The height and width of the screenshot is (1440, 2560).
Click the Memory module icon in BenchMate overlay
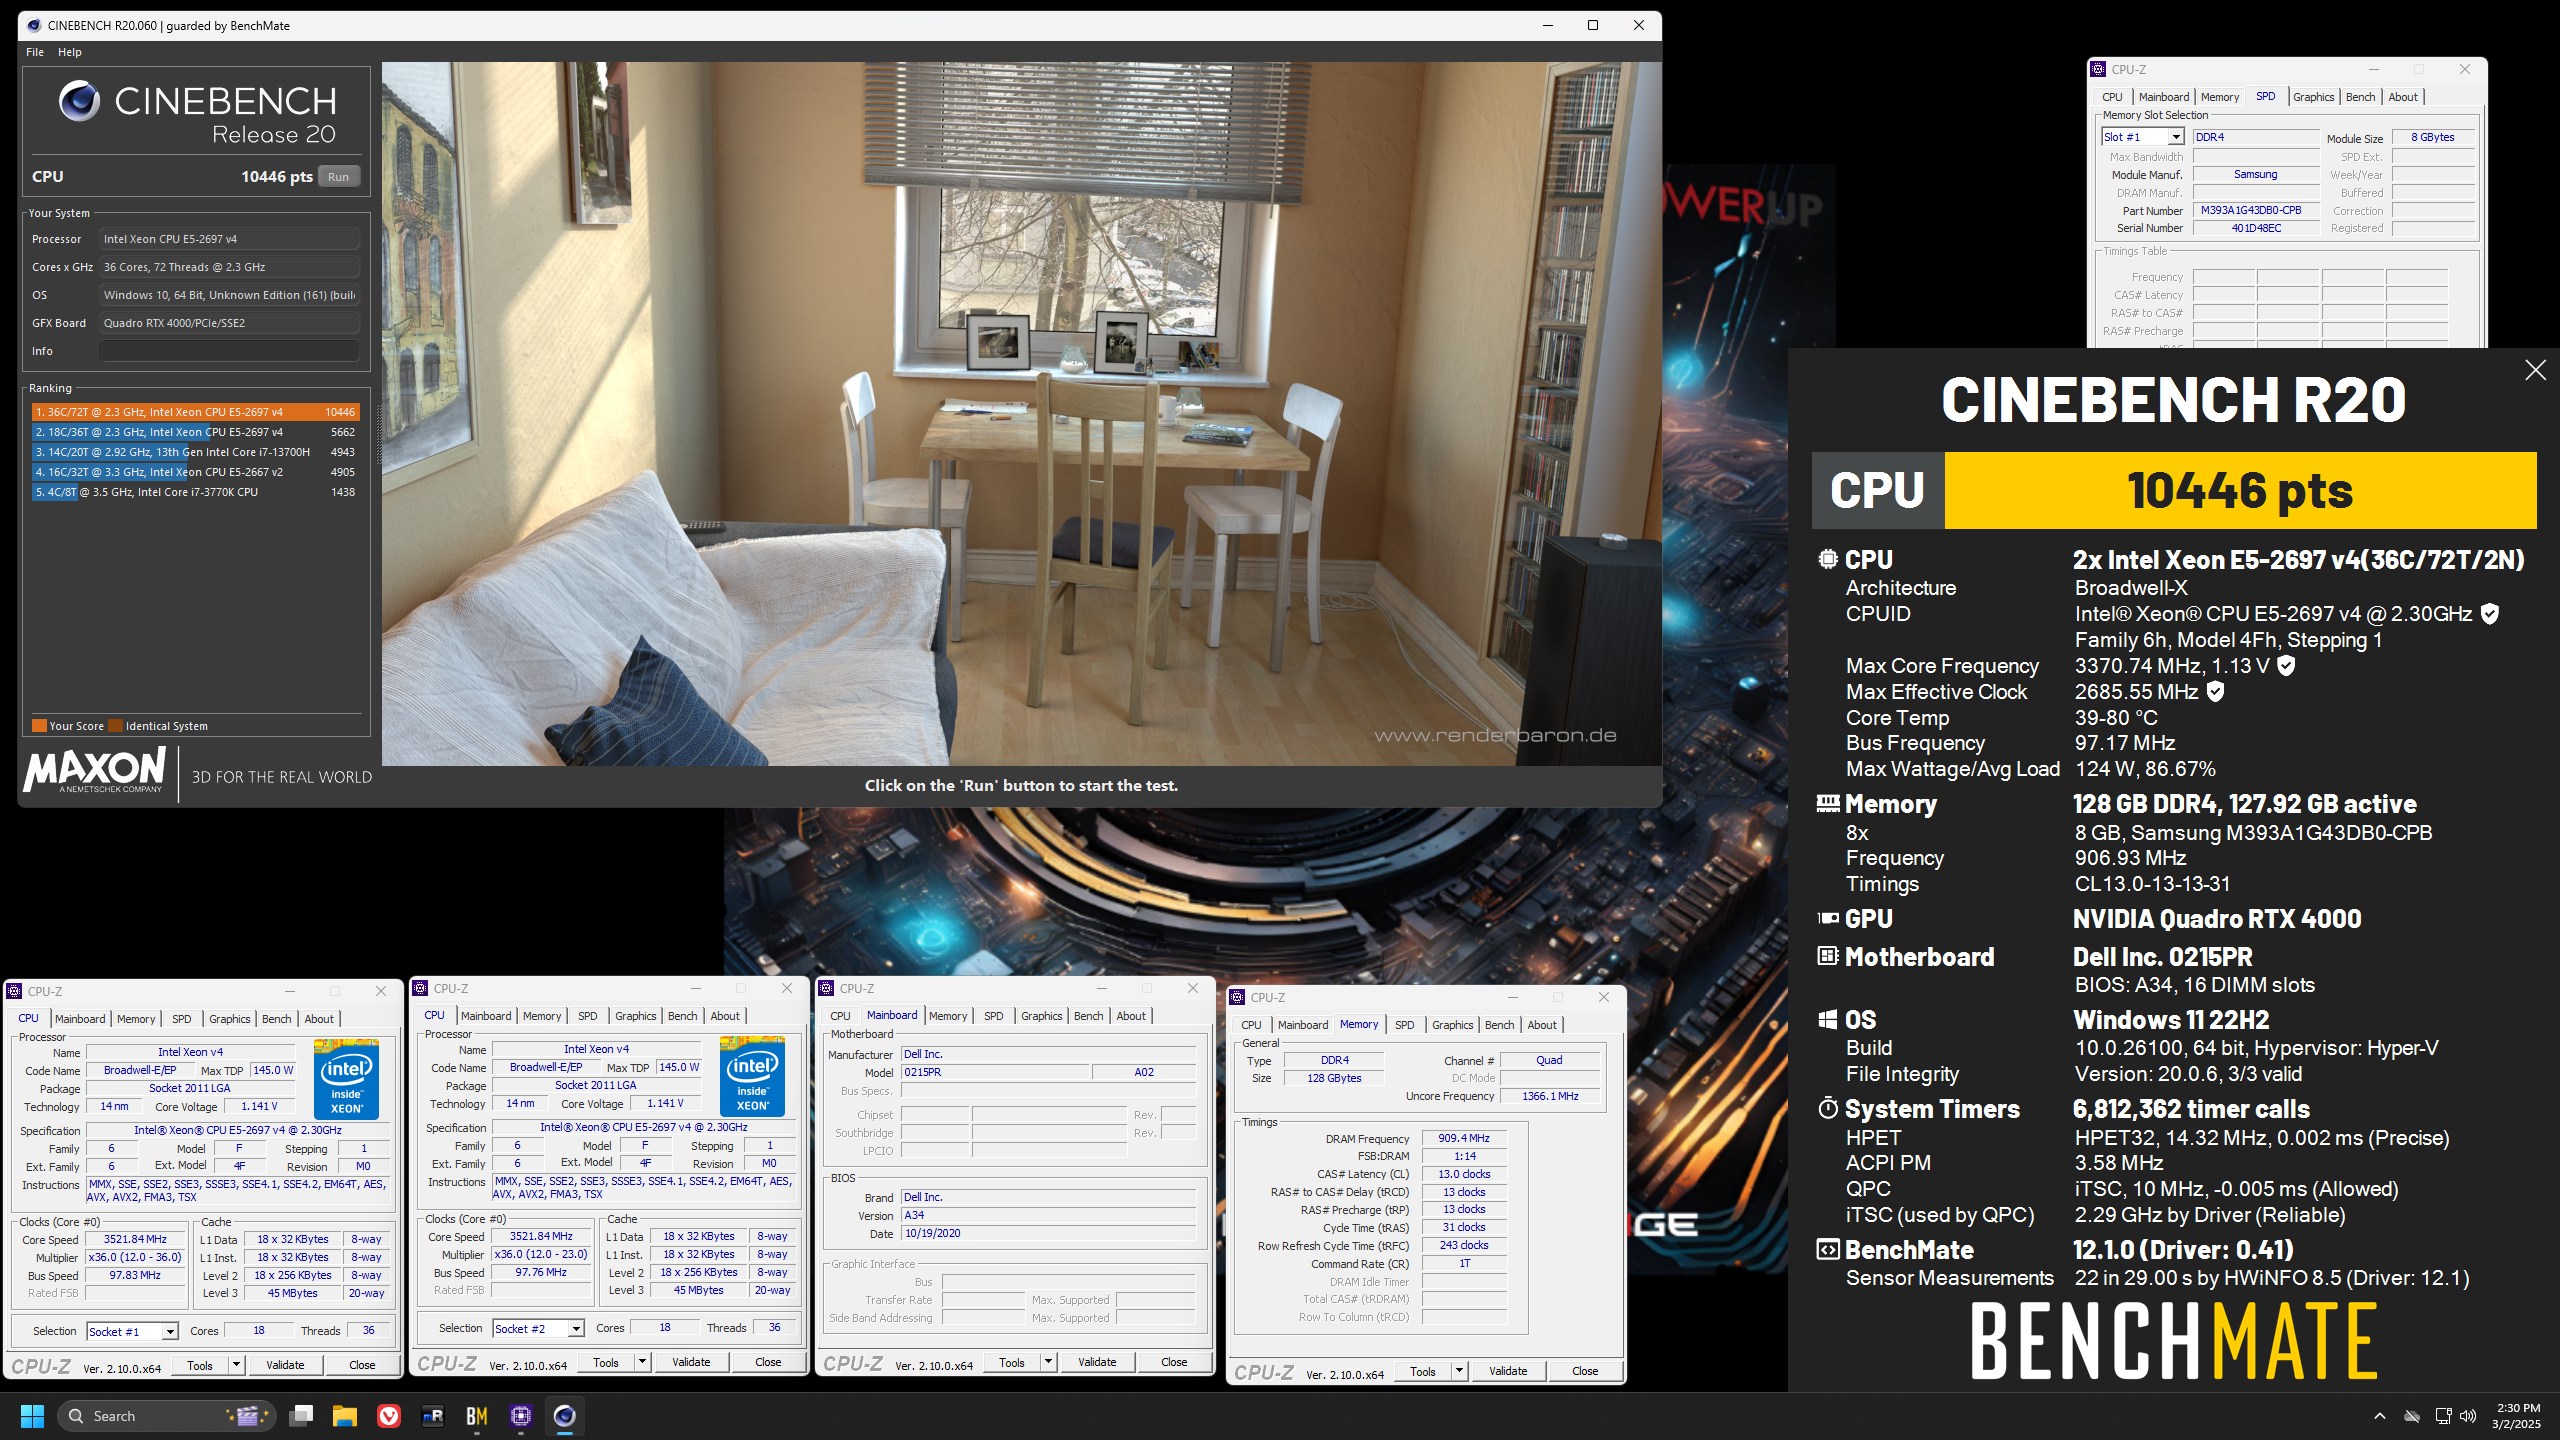[1828, 803]
